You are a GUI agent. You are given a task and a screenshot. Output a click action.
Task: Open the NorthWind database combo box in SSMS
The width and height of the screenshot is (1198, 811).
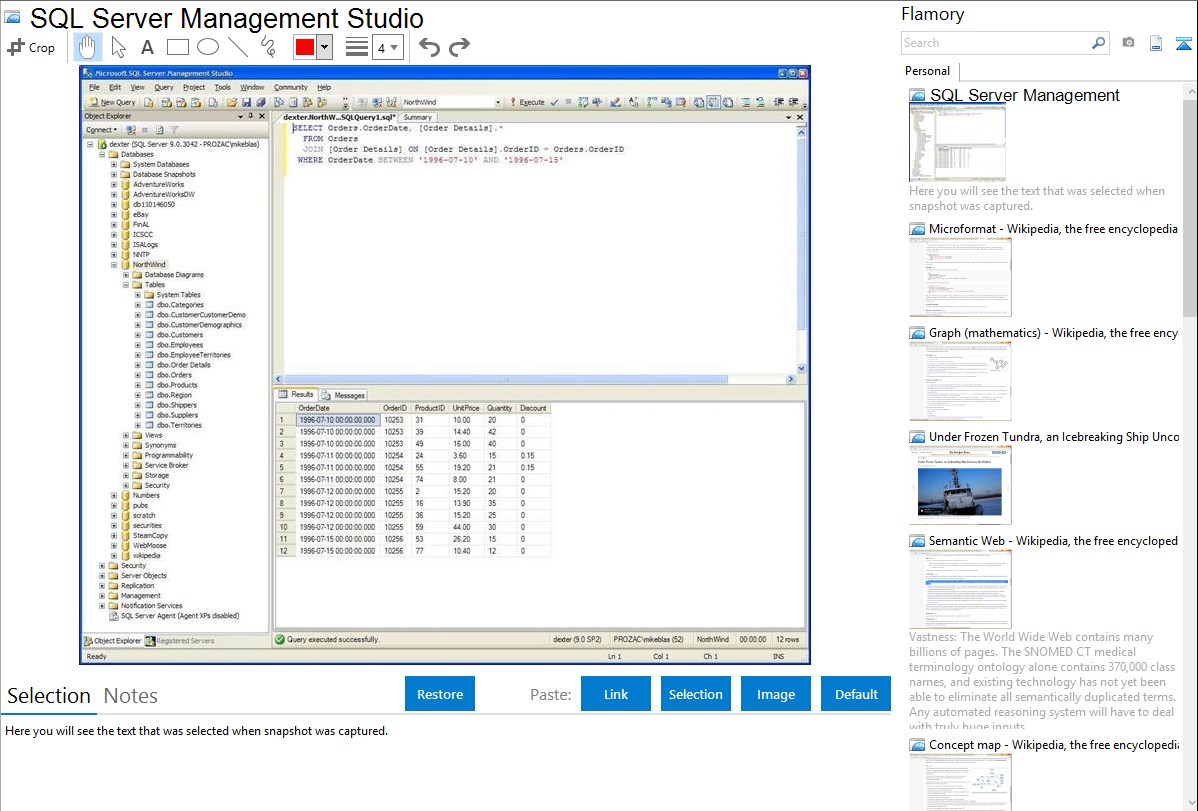click(452, 102)
